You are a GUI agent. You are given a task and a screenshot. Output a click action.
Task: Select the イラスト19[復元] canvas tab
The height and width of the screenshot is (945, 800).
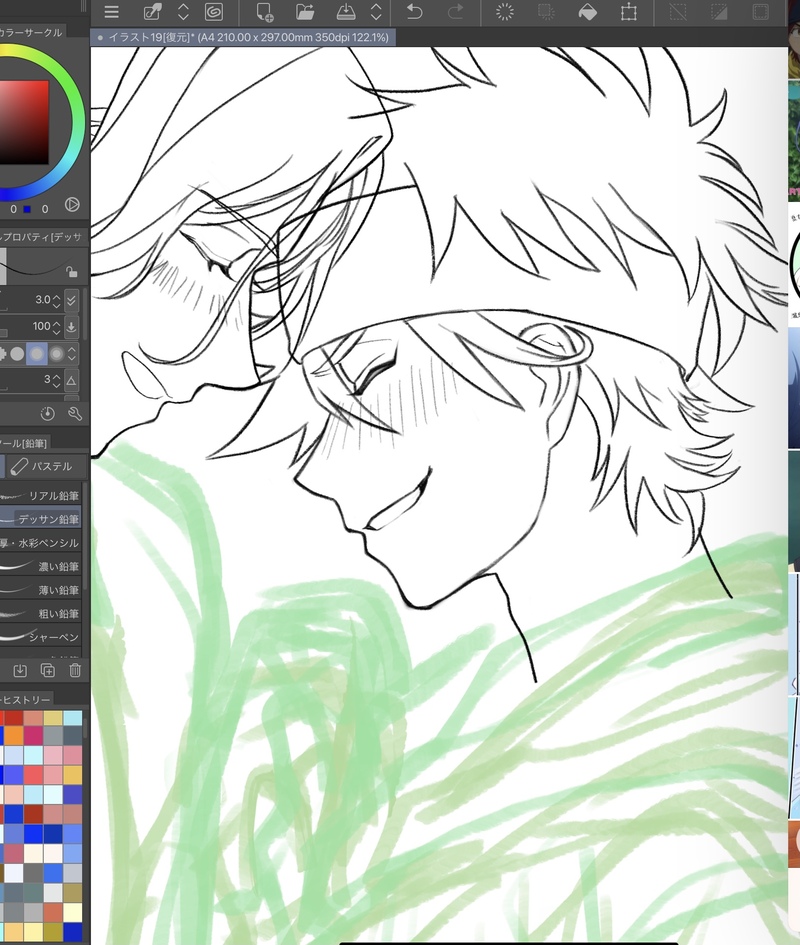244,37
